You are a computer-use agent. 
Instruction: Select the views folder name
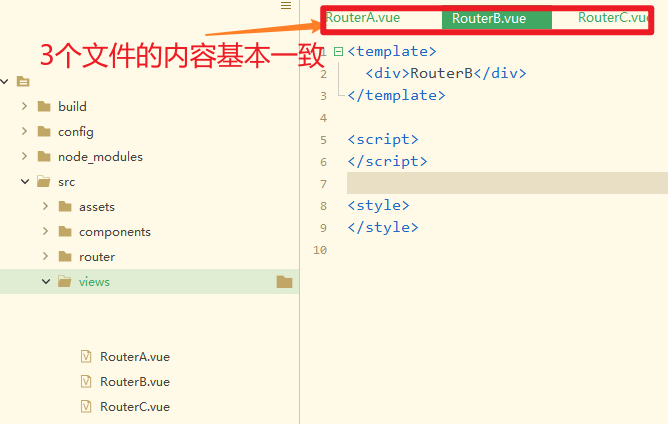click(x=95, y=282)
